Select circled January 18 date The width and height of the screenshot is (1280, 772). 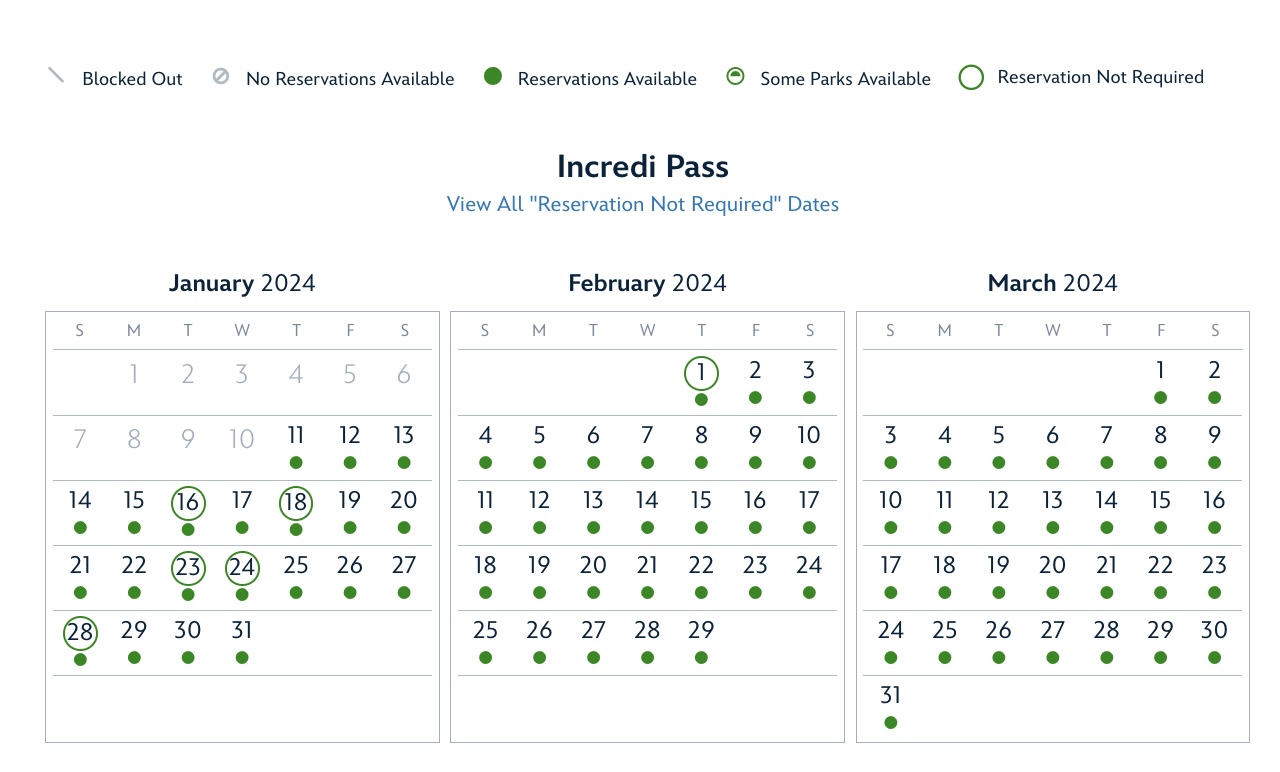pos(296,503)
